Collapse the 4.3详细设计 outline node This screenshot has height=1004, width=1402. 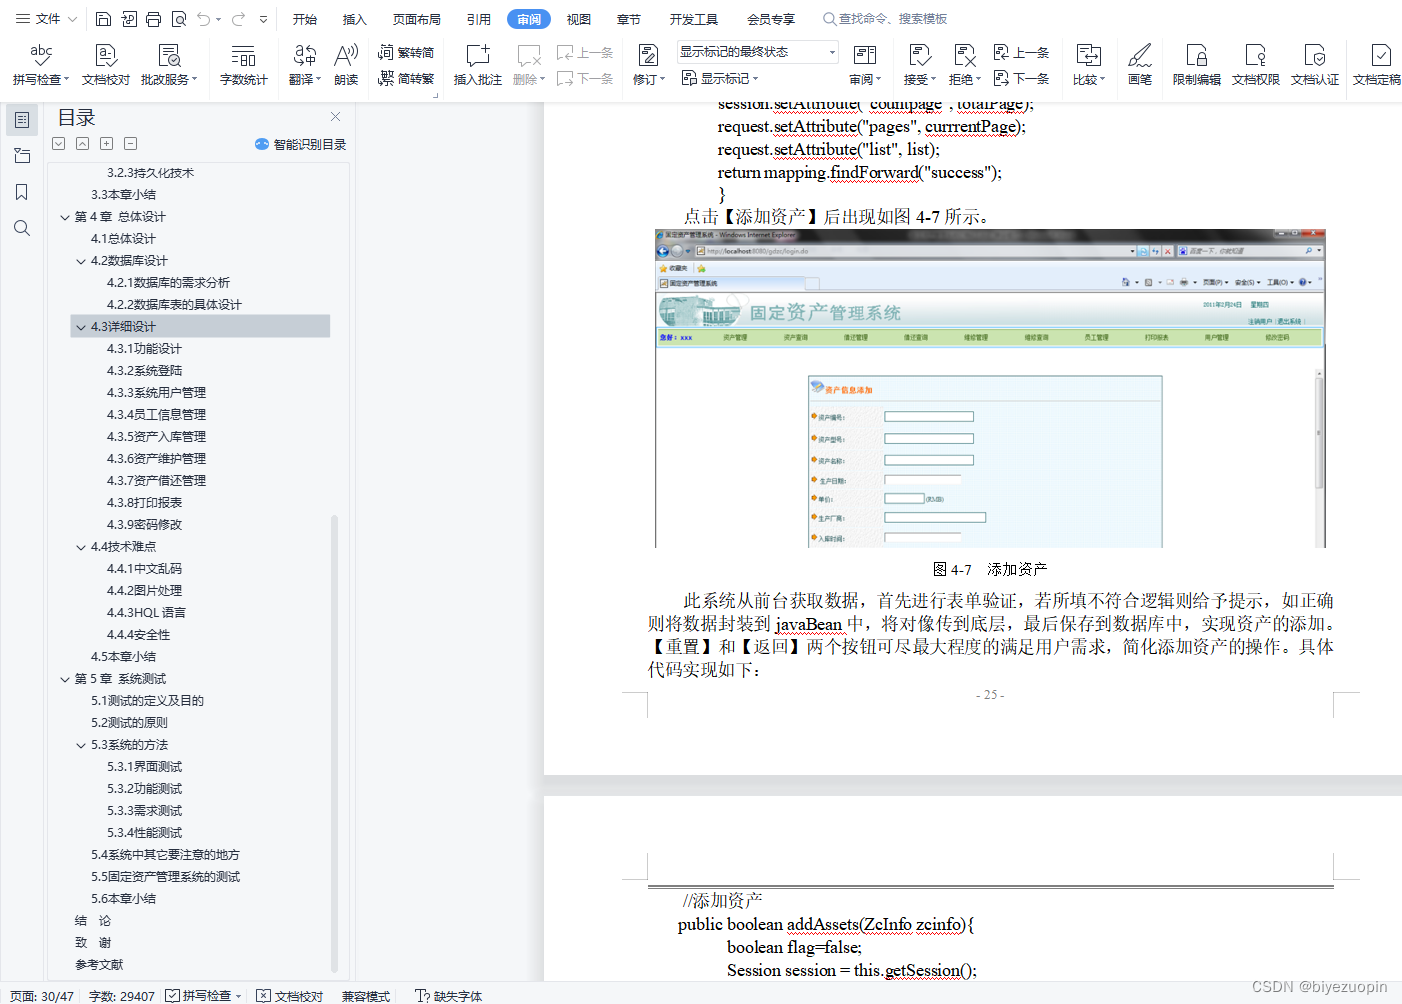coord(81,327)
